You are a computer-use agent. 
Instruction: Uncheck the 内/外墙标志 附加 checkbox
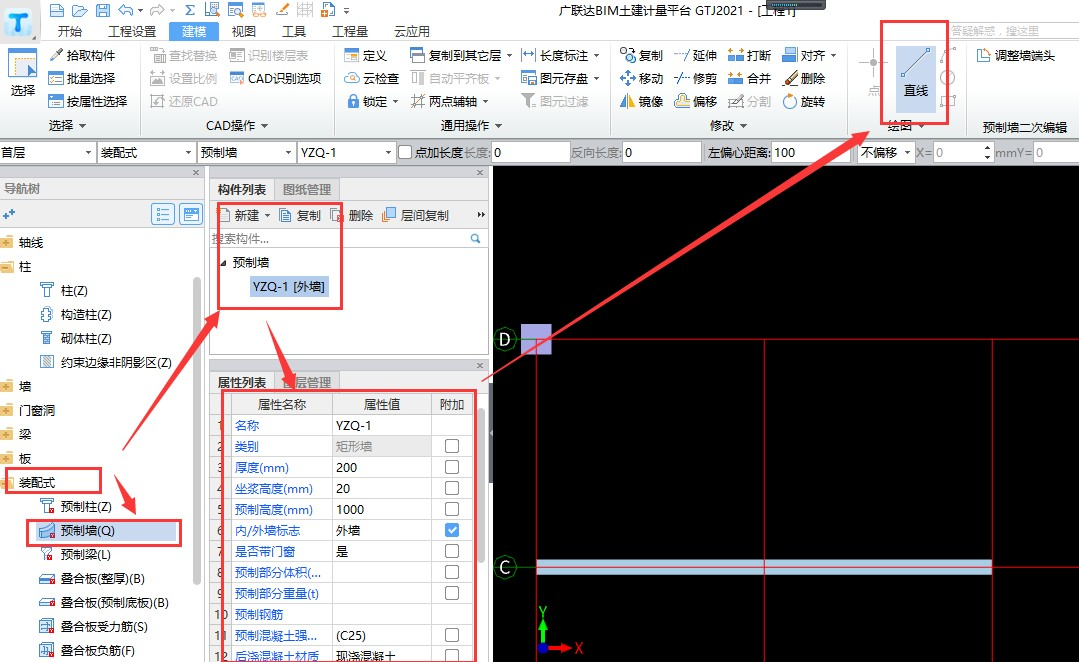pos(451,530)
